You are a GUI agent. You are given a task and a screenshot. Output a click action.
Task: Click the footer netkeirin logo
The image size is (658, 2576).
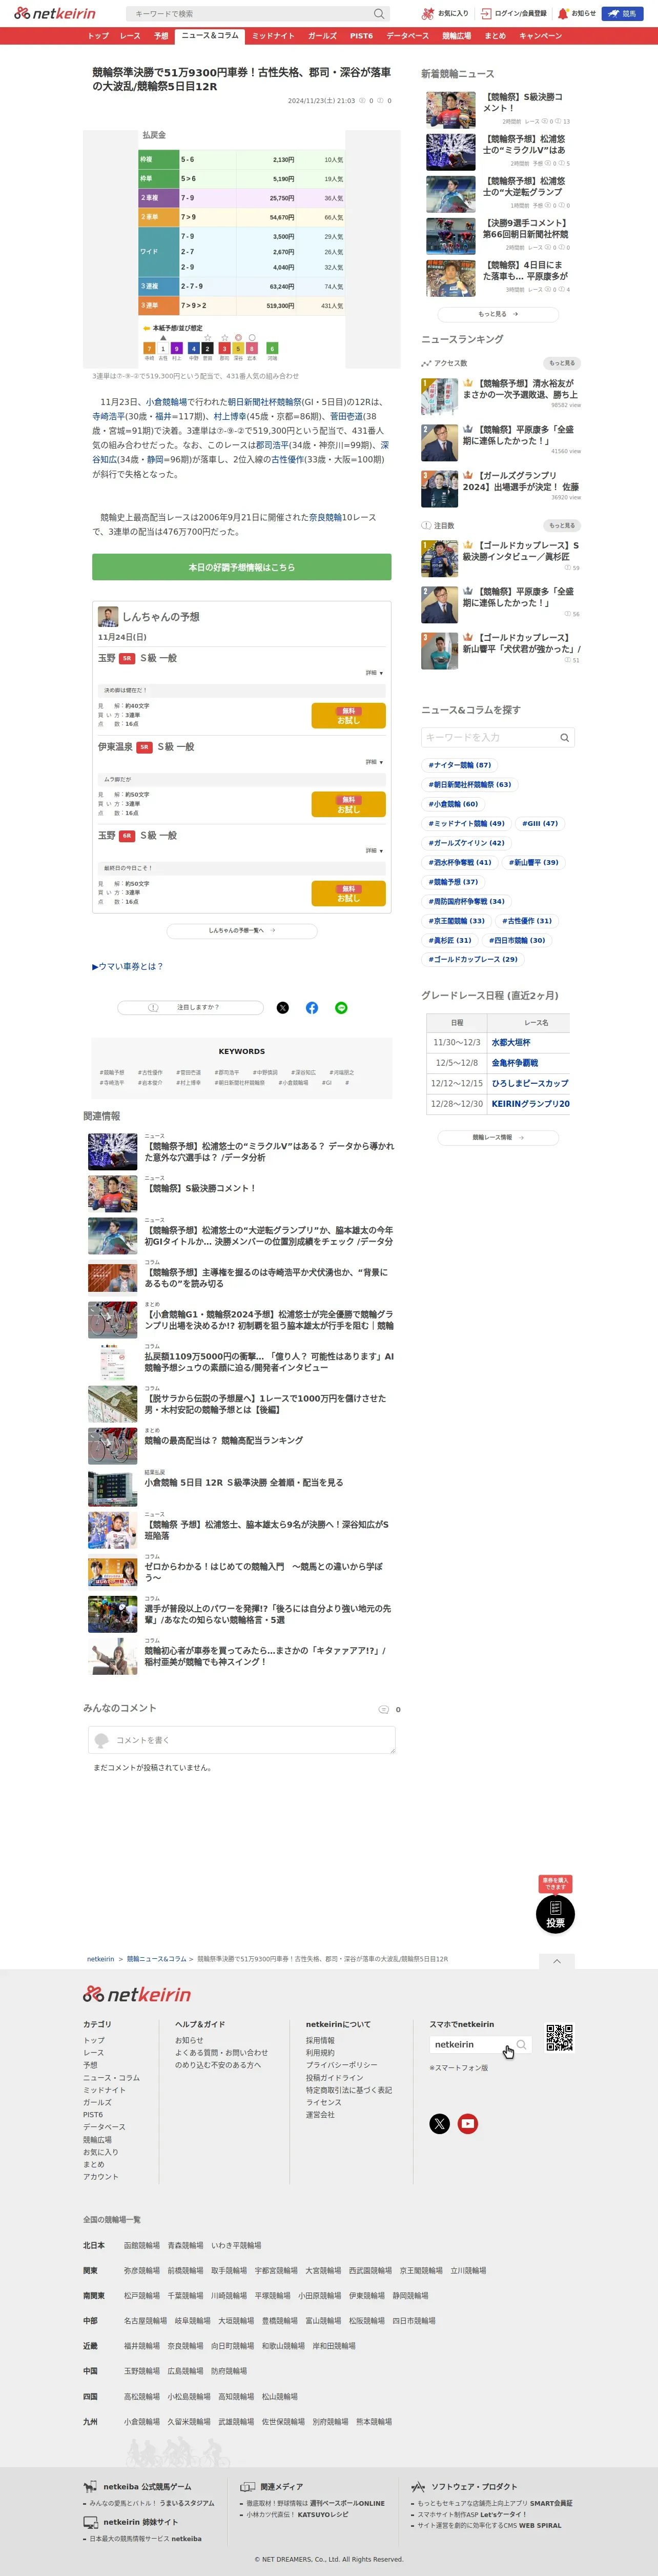(137, 1994)
